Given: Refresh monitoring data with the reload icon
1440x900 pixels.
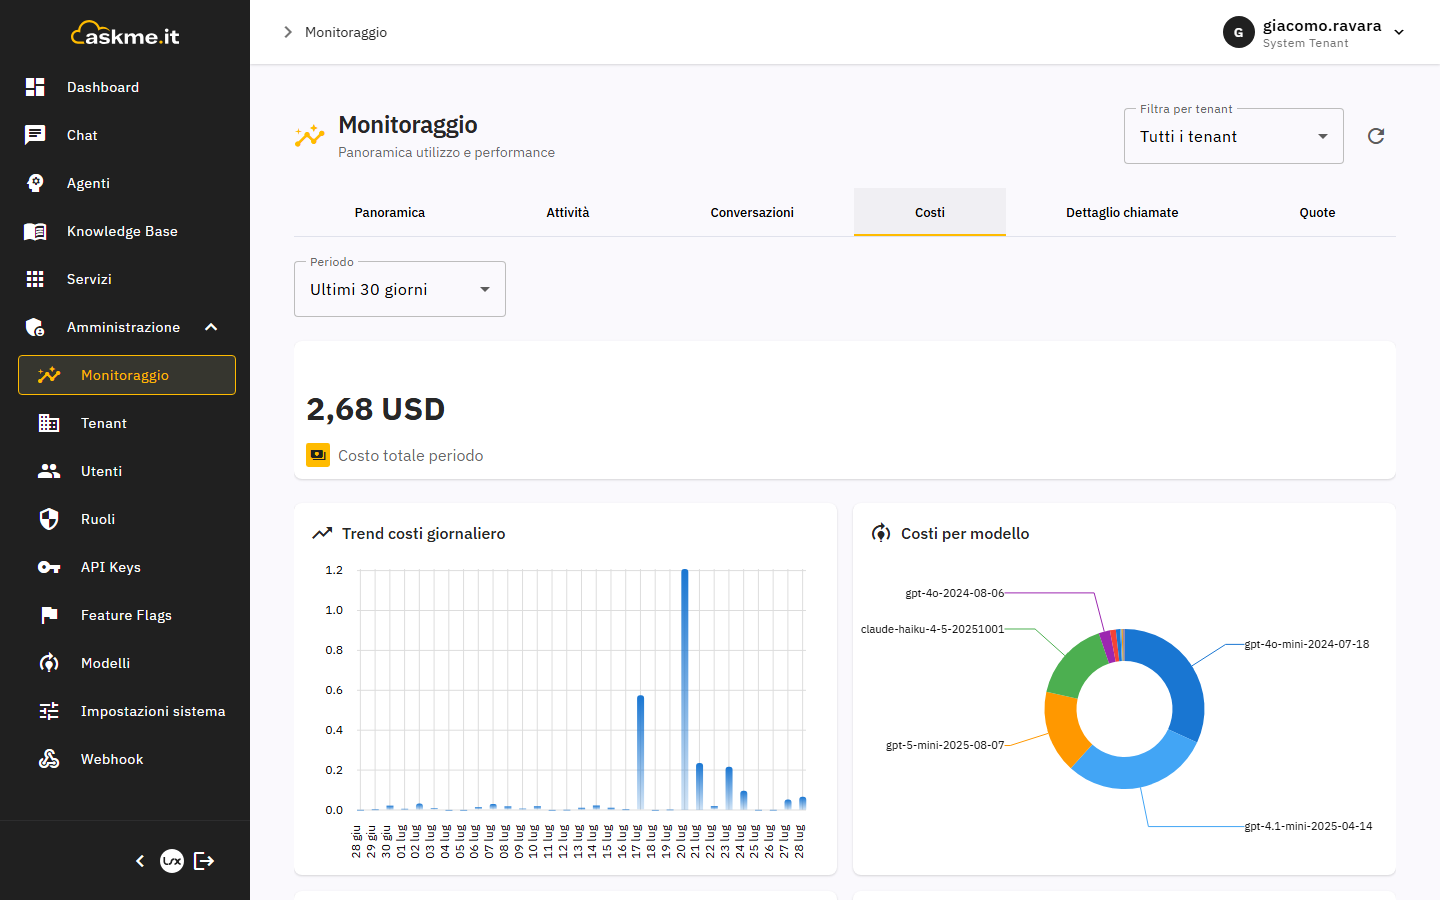Looking at the screenshot, I should coord(1376,136).
